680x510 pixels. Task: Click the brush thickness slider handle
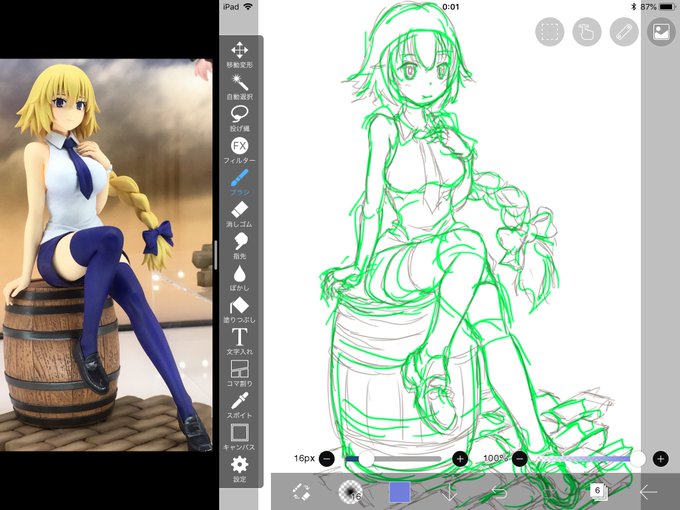click(366, 458)
